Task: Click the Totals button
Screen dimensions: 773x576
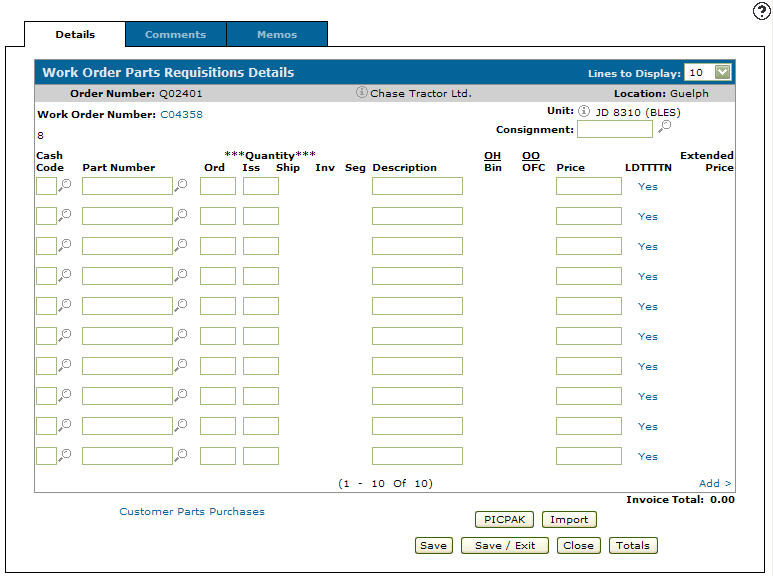Action: tap(633, 545)
